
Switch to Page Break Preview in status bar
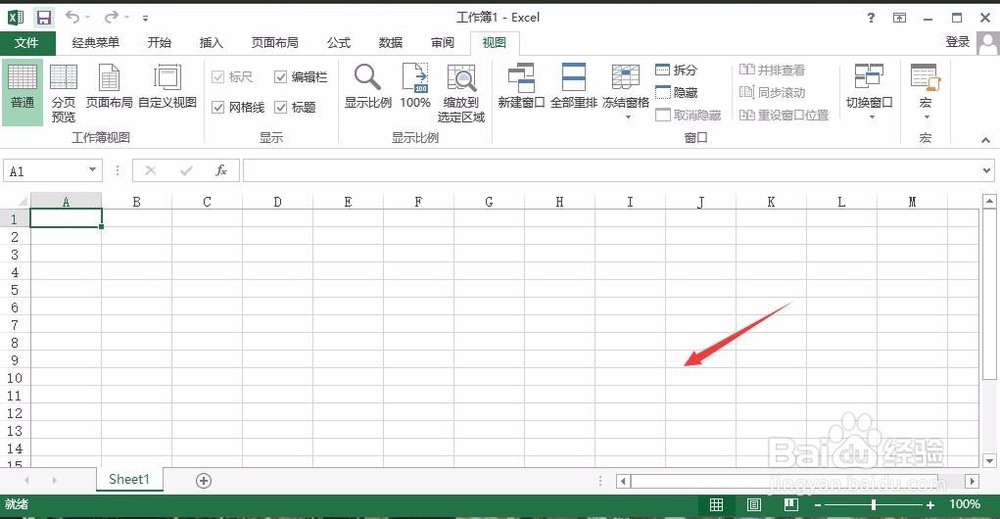[791, 505]
